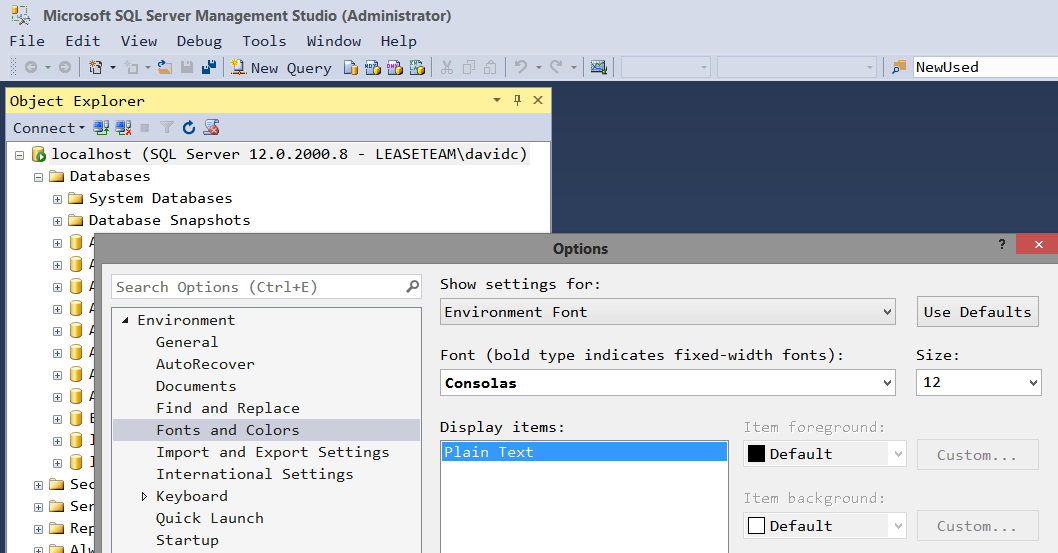
Task: Collapse the Environment options node
Action: [125, 320]
